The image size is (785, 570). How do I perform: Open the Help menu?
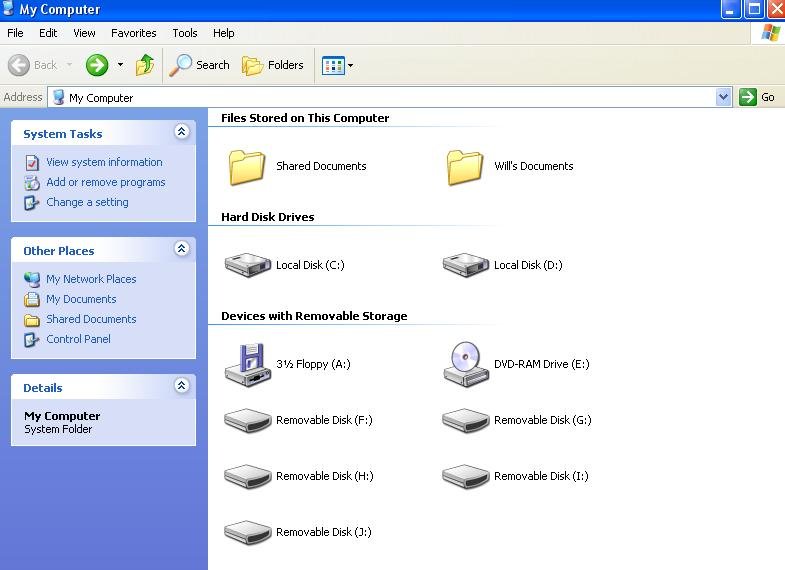click(x=223, y=33)
